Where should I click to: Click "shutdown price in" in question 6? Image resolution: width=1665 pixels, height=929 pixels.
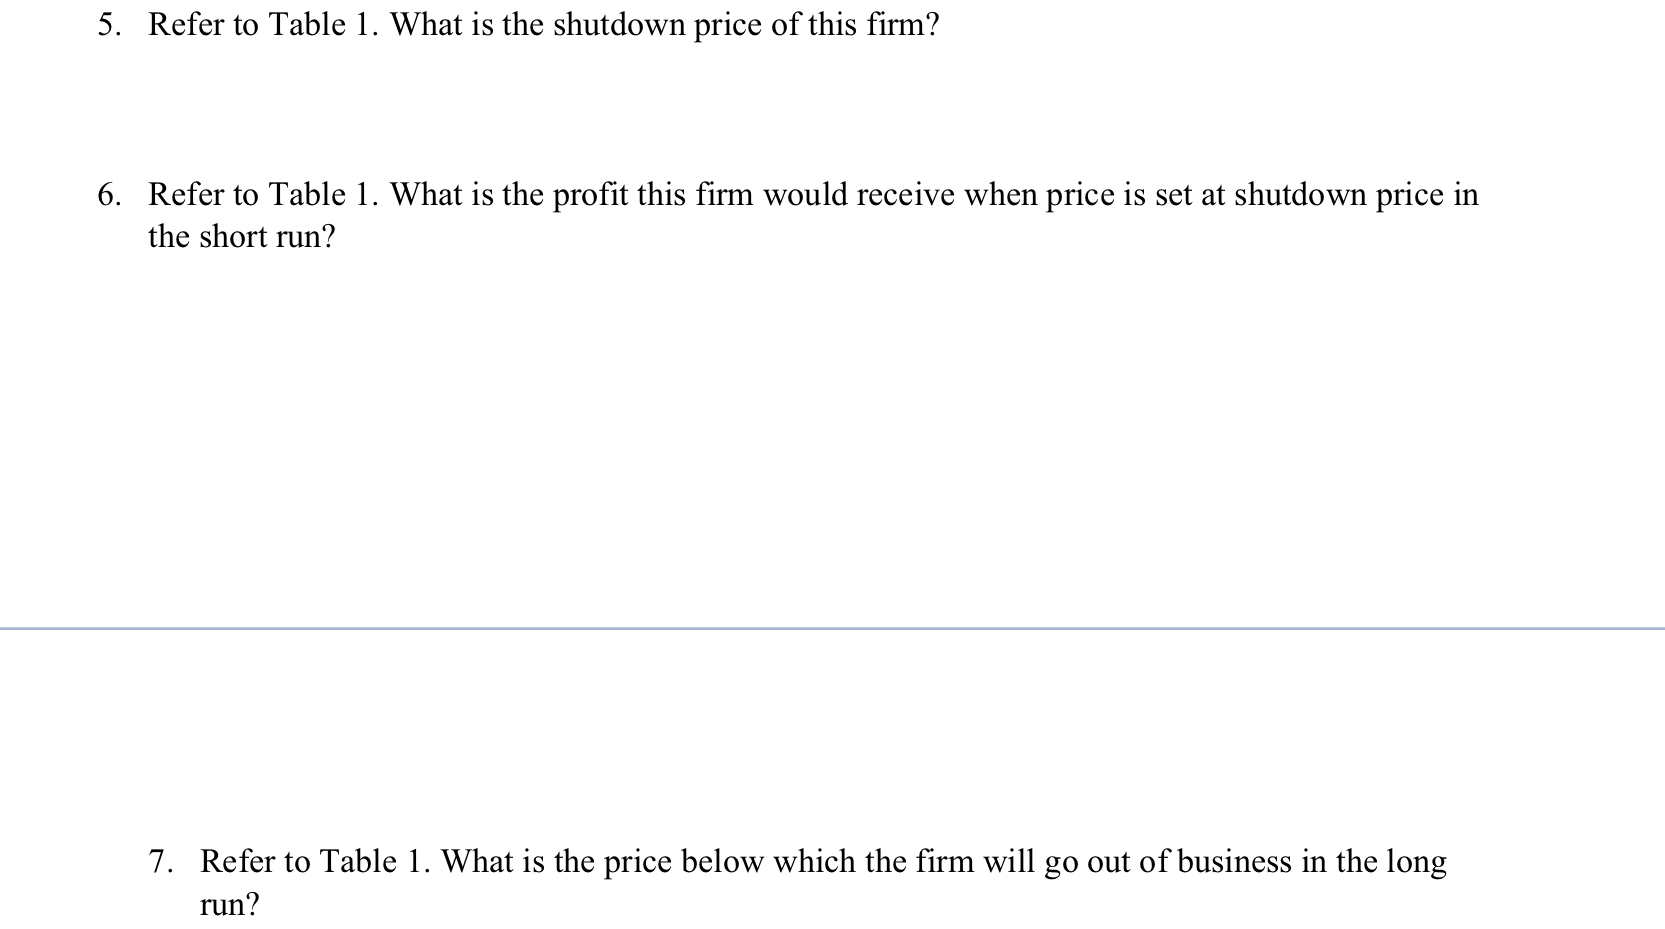[1356, 195]
